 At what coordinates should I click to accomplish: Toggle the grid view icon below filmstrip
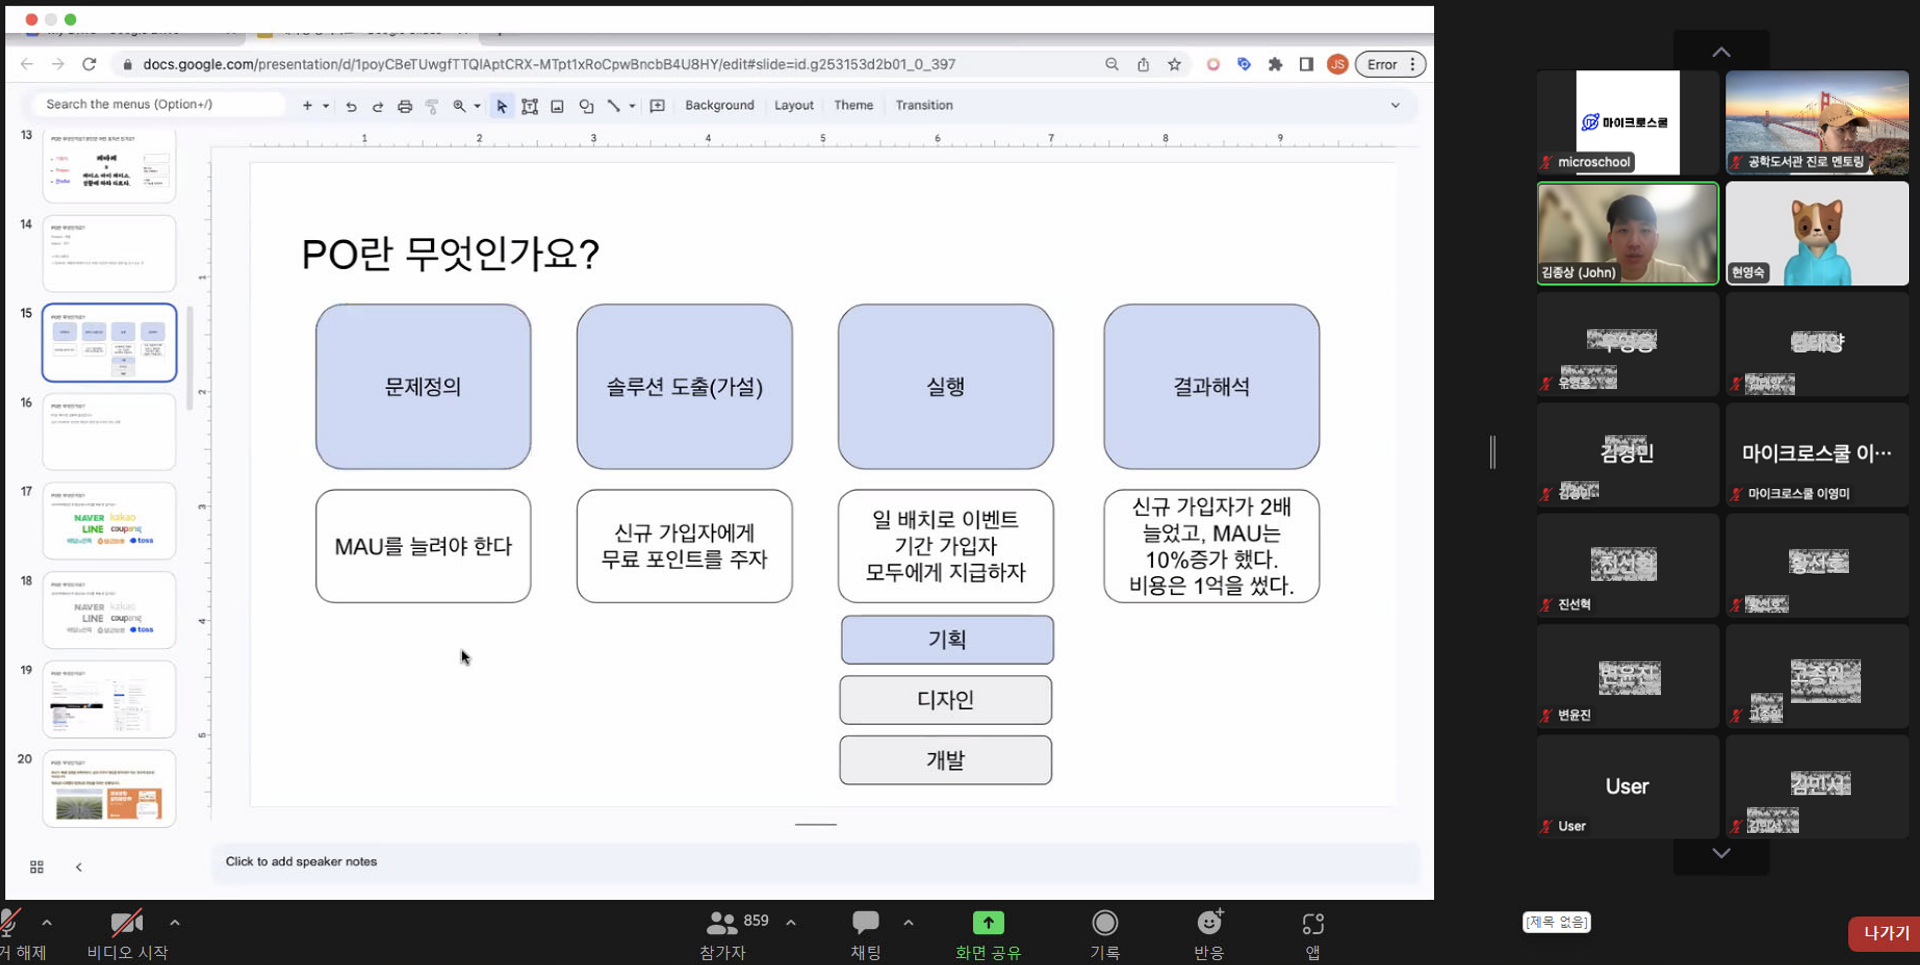(37, 867)
